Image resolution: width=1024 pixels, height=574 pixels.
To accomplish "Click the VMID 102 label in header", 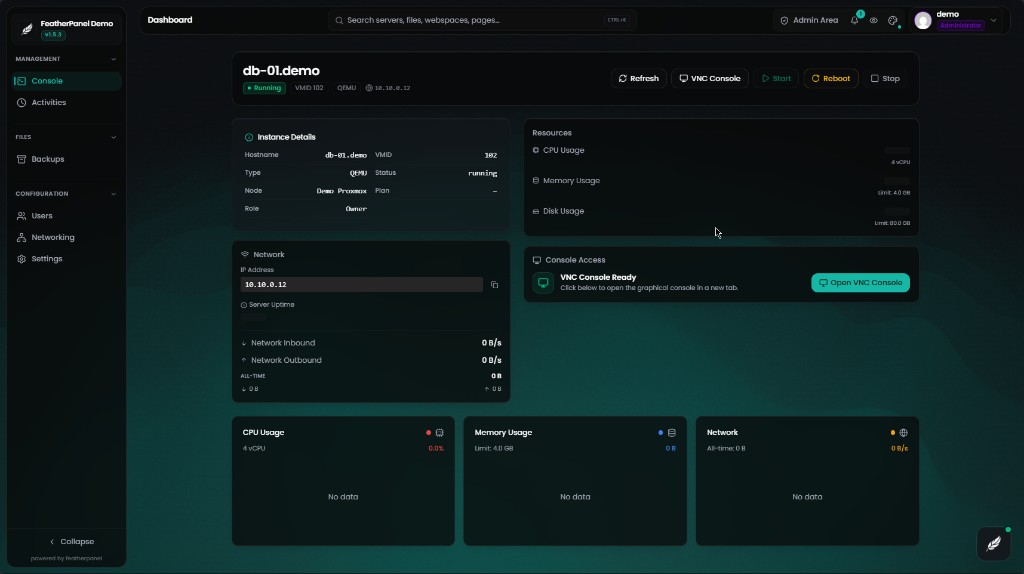I will click(x=309, y=88).
